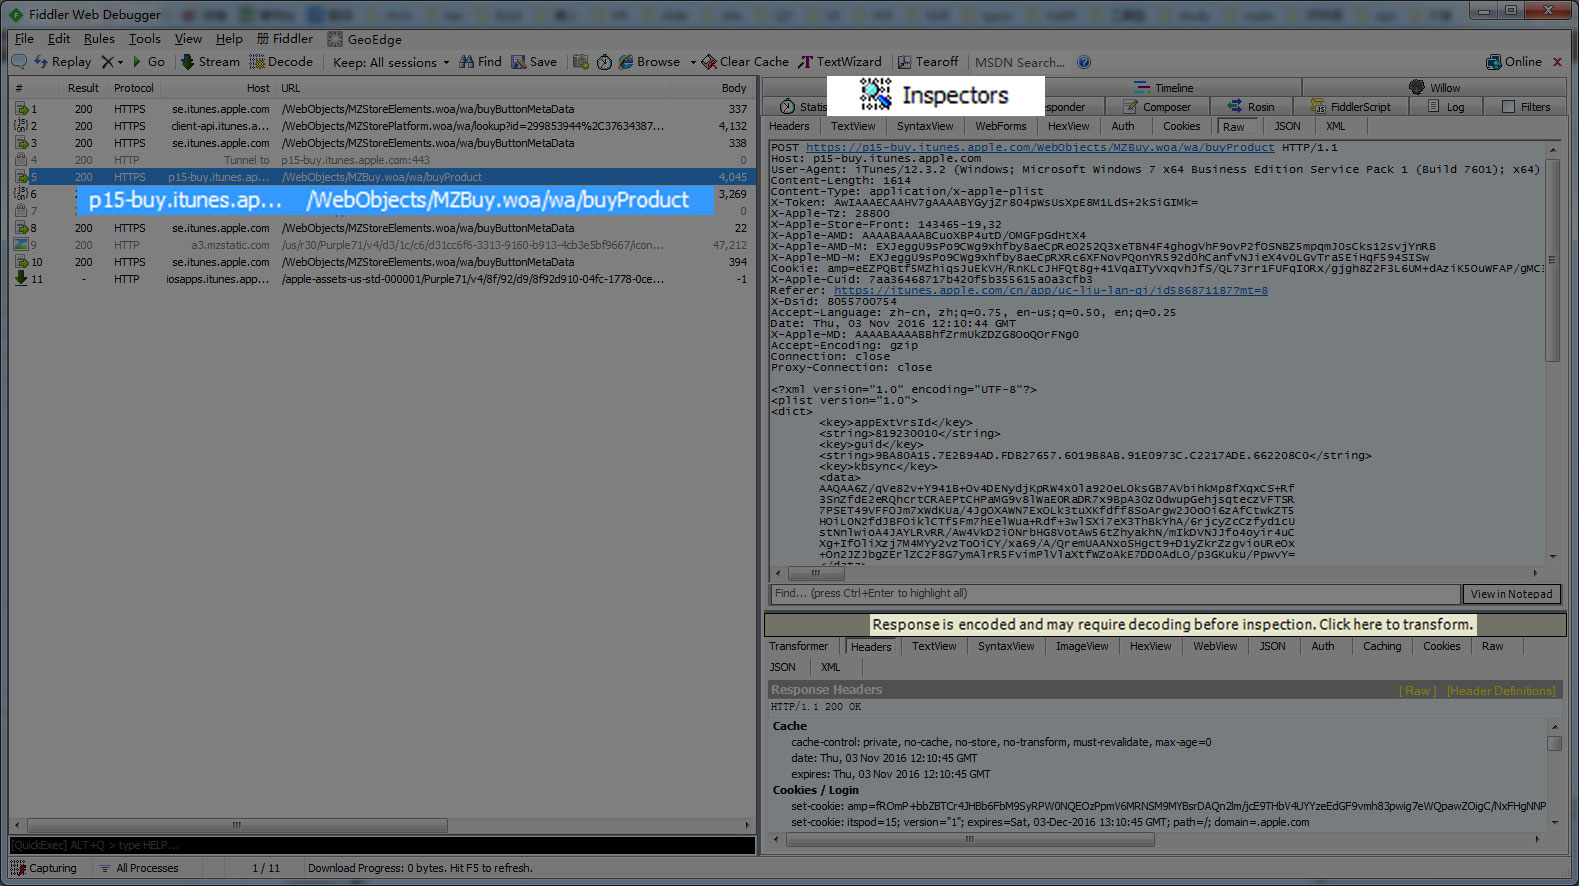Save sessions with the Save button

tap(534, 62)
